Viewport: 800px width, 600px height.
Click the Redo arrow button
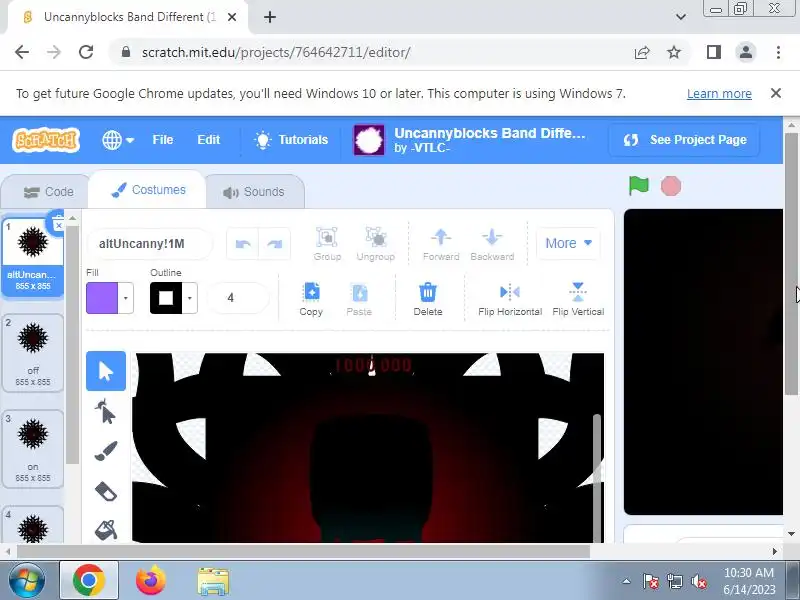pos(274,244)
